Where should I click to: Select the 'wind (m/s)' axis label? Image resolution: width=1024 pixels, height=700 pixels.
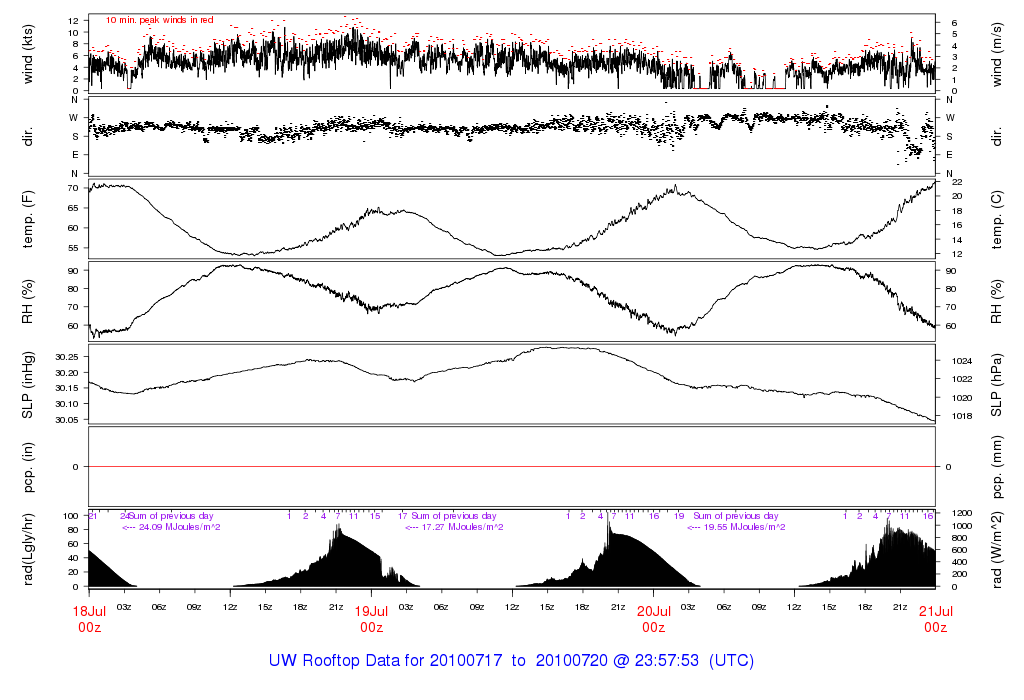pos(997,55)
